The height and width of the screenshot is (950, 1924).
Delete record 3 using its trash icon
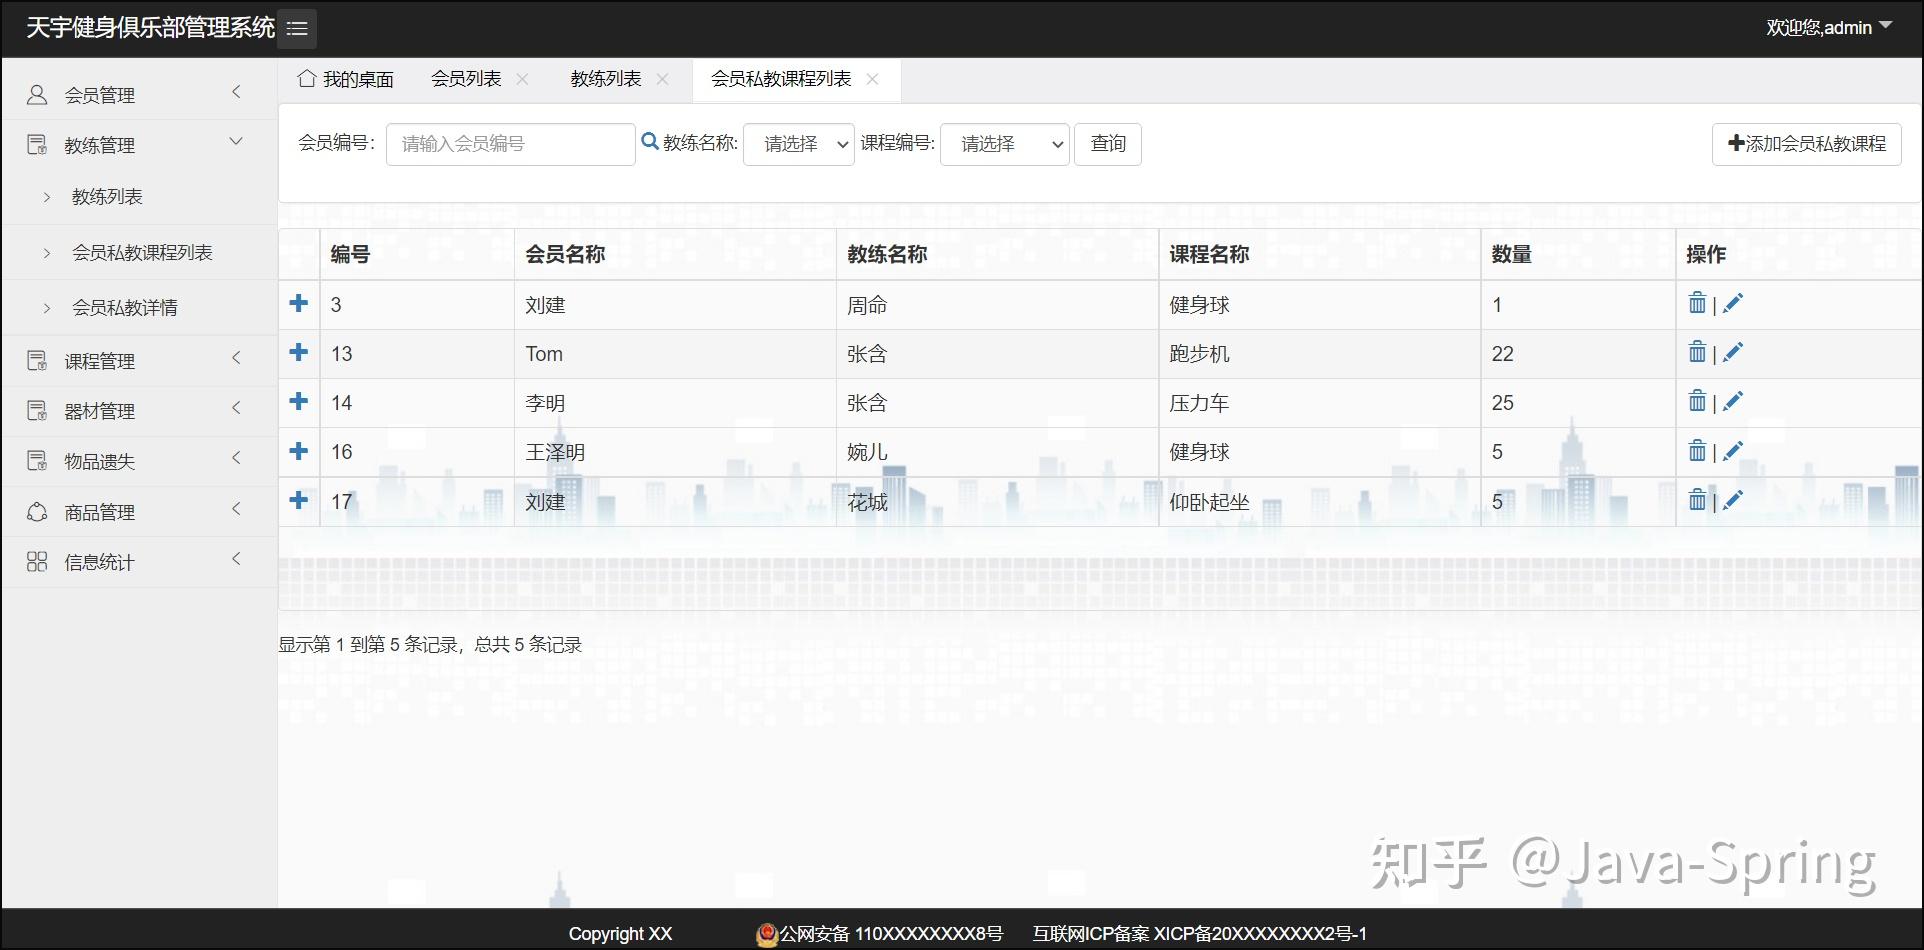coord(1697,302)
